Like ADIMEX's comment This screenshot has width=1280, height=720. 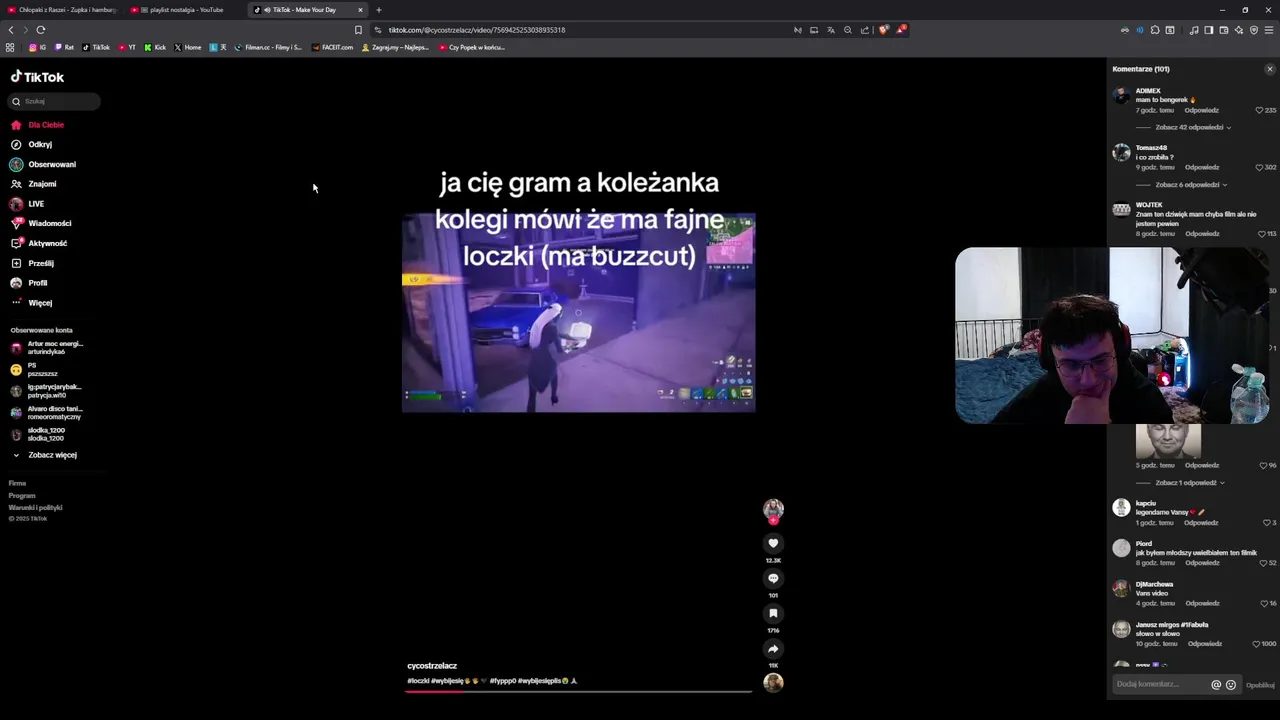[1259, 110]
